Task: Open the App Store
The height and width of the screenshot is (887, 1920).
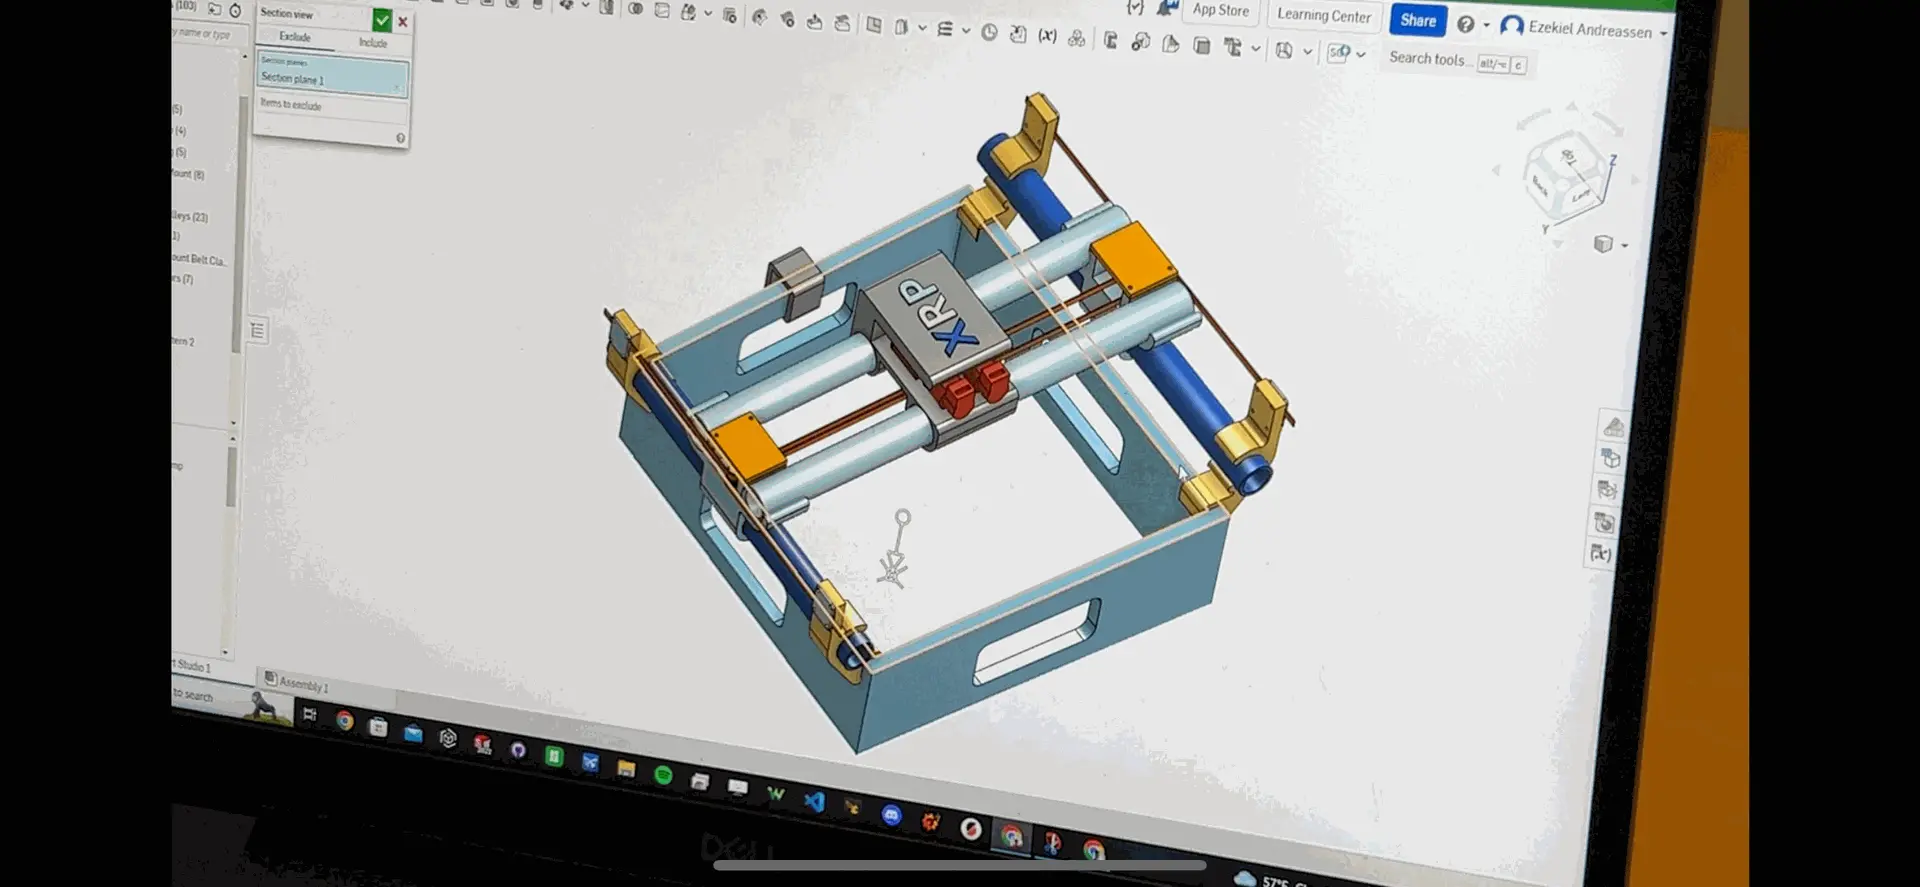Action: click(1220, 10)
